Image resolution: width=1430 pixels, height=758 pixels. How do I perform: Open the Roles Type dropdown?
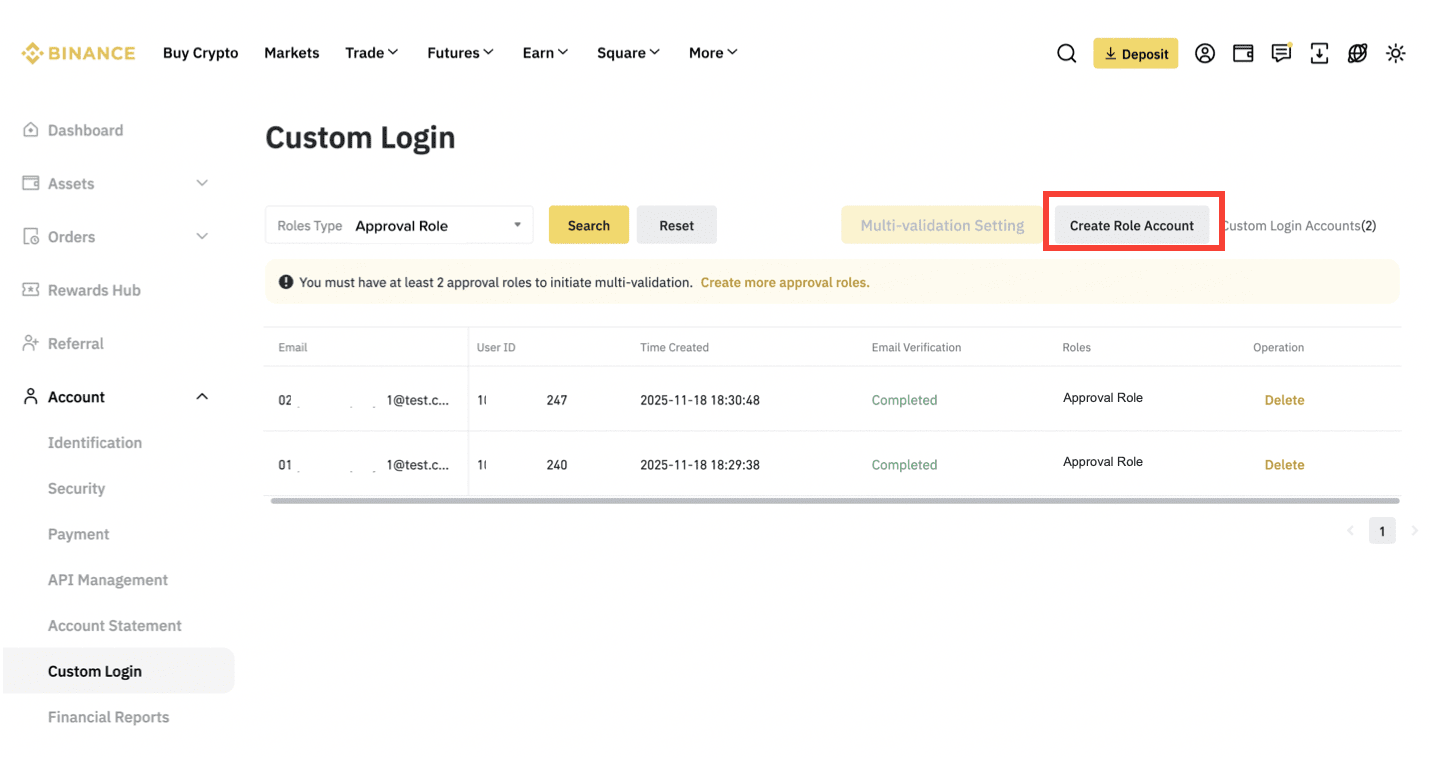[399, 225]
